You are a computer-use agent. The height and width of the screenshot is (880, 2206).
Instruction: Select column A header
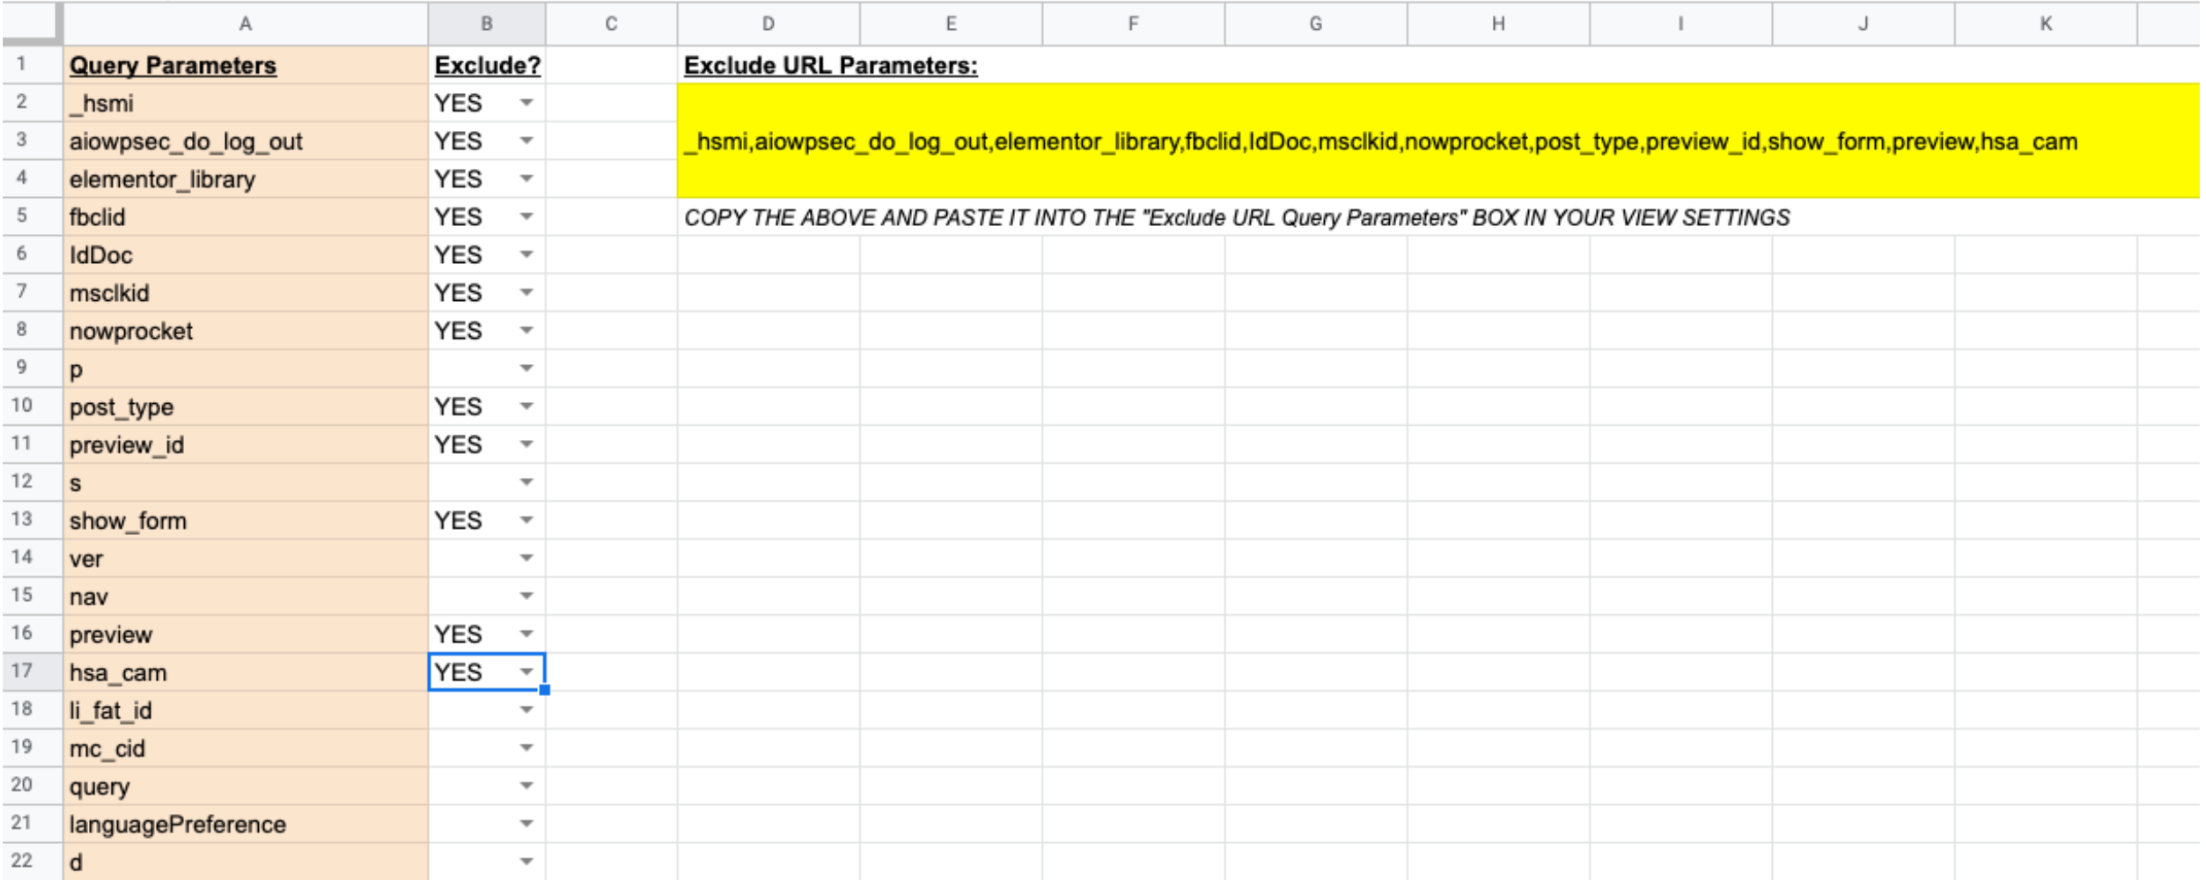click(246, 24)
